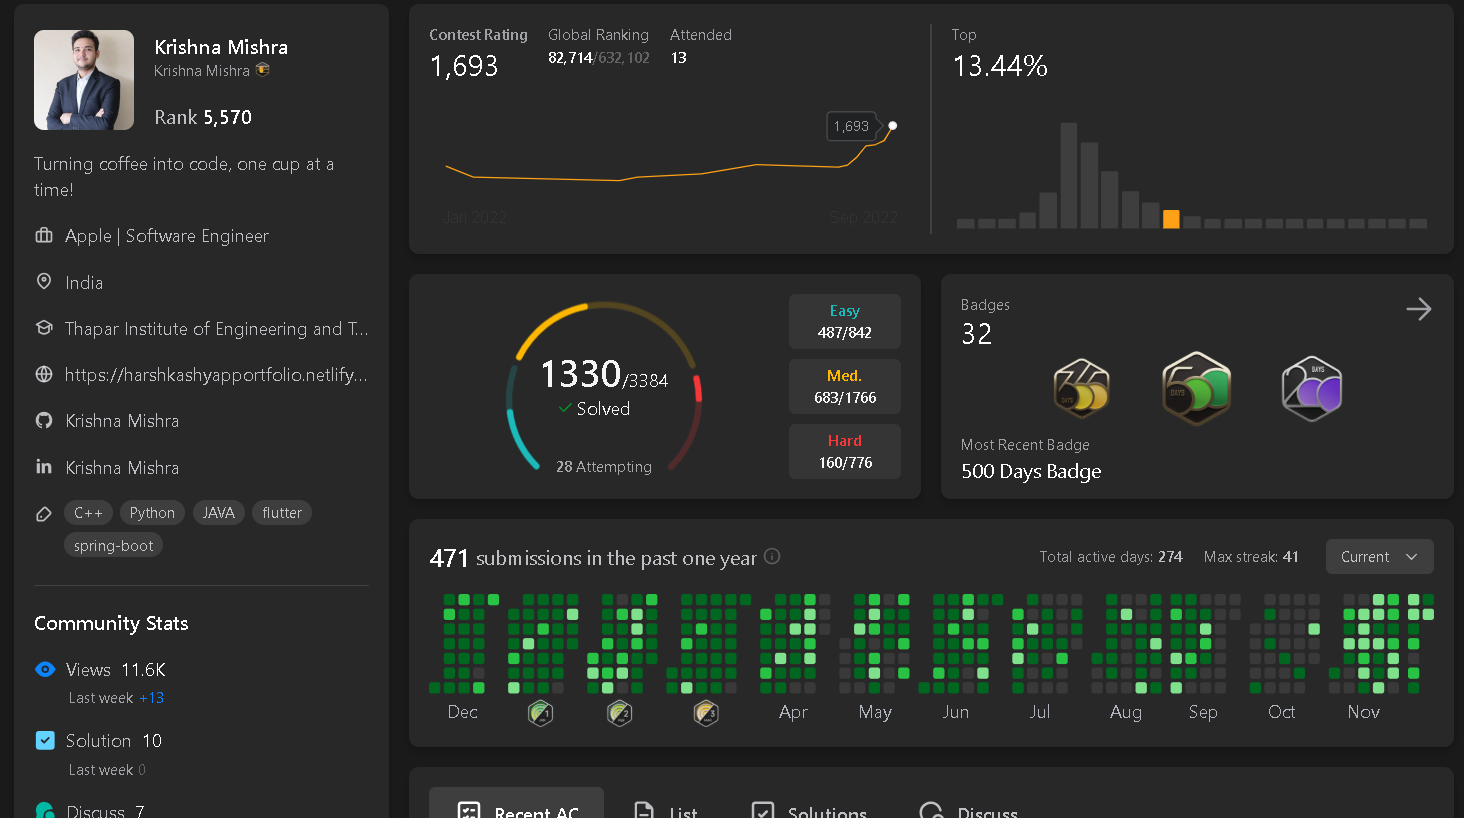Click the Community Stats heading
Screen dimensions: 1464x818
(111, 623)
